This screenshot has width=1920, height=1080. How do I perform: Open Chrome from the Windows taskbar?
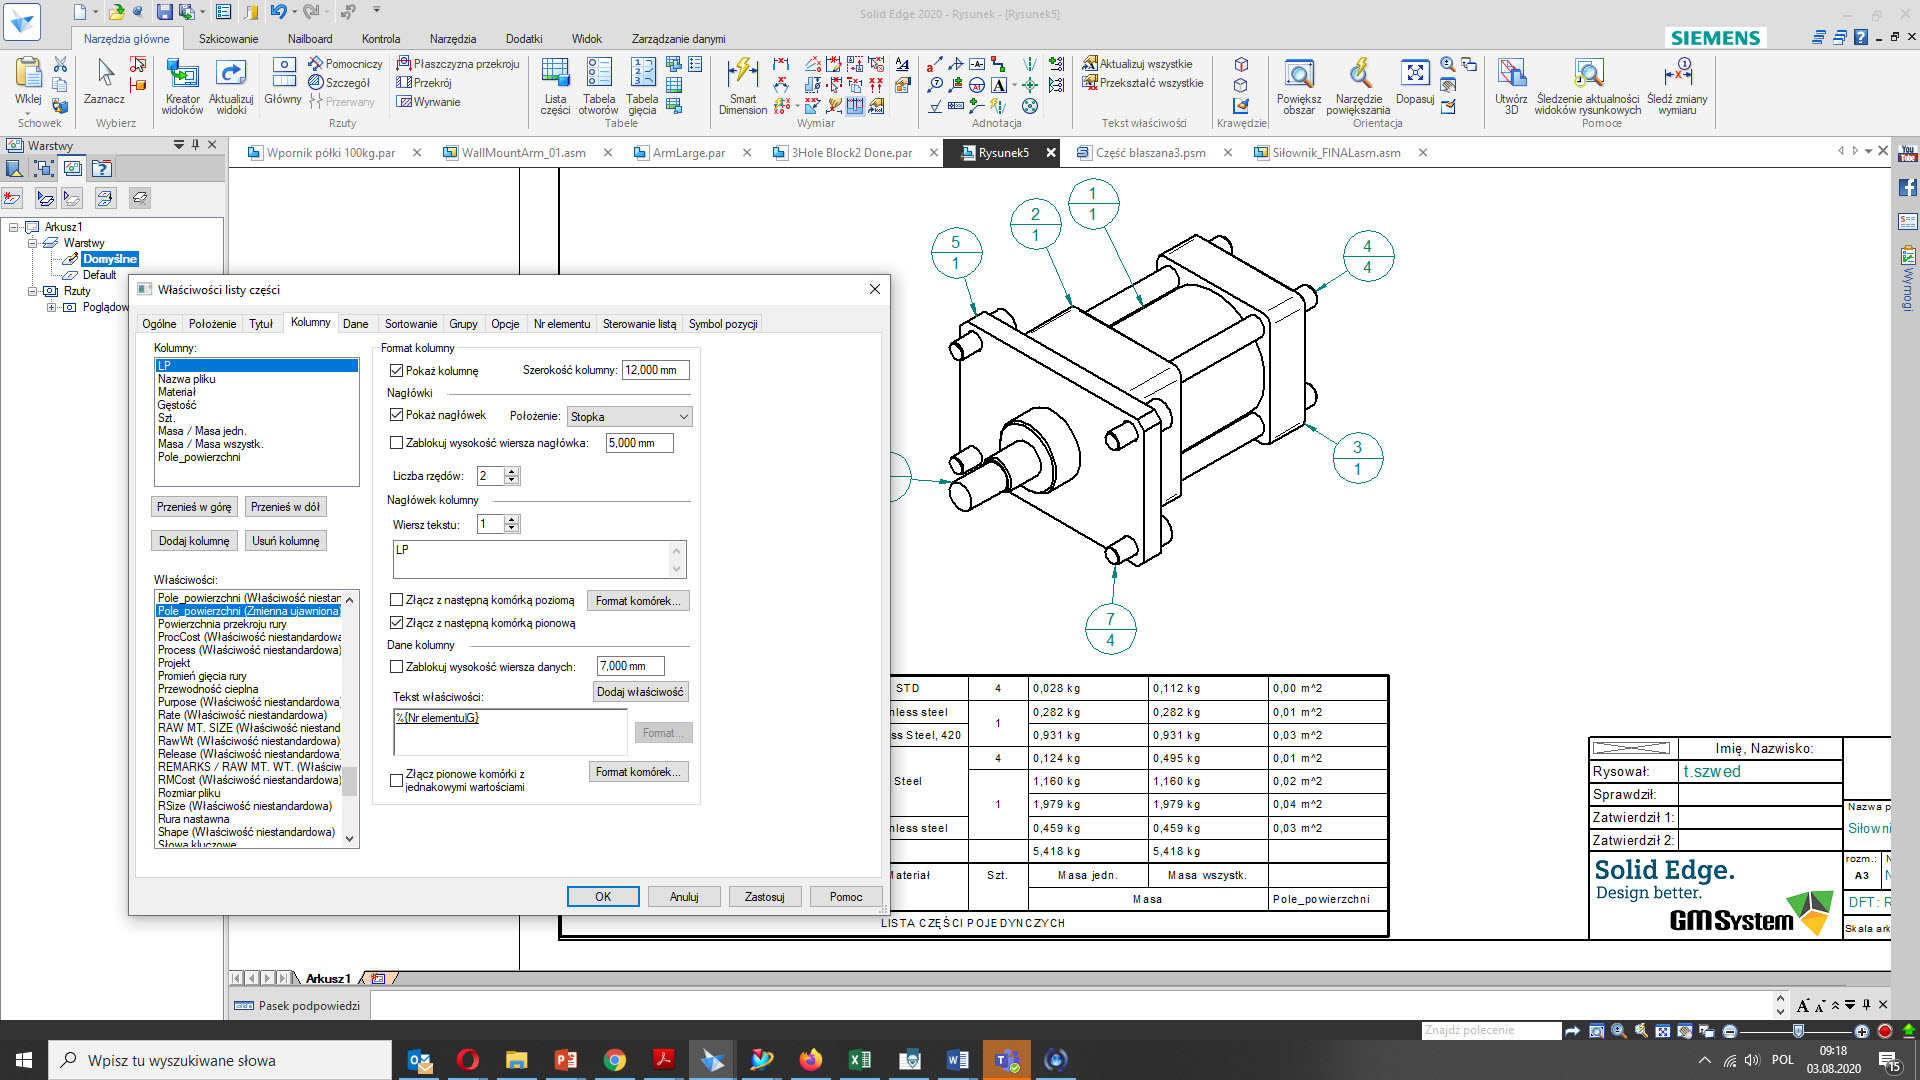[x=614, y=1060]
